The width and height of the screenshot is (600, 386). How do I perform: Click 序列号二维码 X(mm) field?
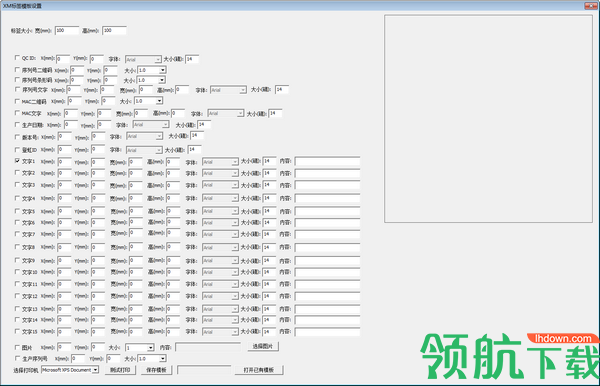click(x=77, y=70)
